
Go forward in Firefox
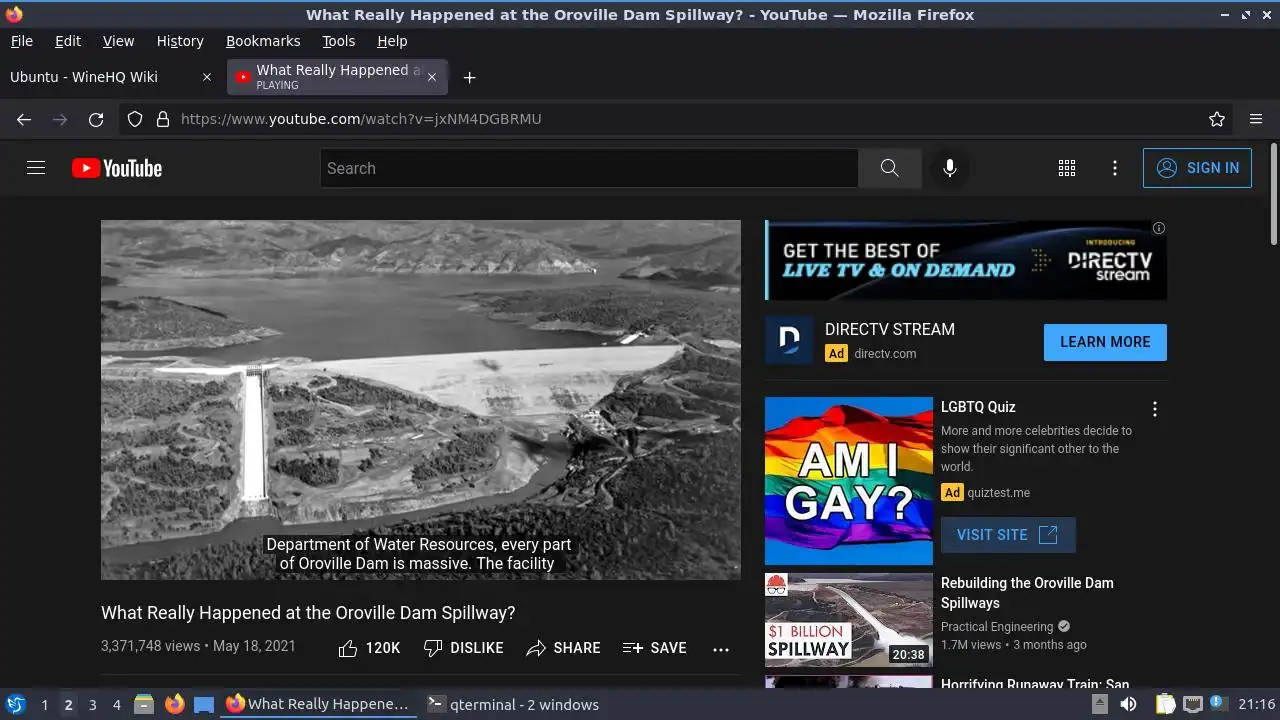click(x=60, y=119)
